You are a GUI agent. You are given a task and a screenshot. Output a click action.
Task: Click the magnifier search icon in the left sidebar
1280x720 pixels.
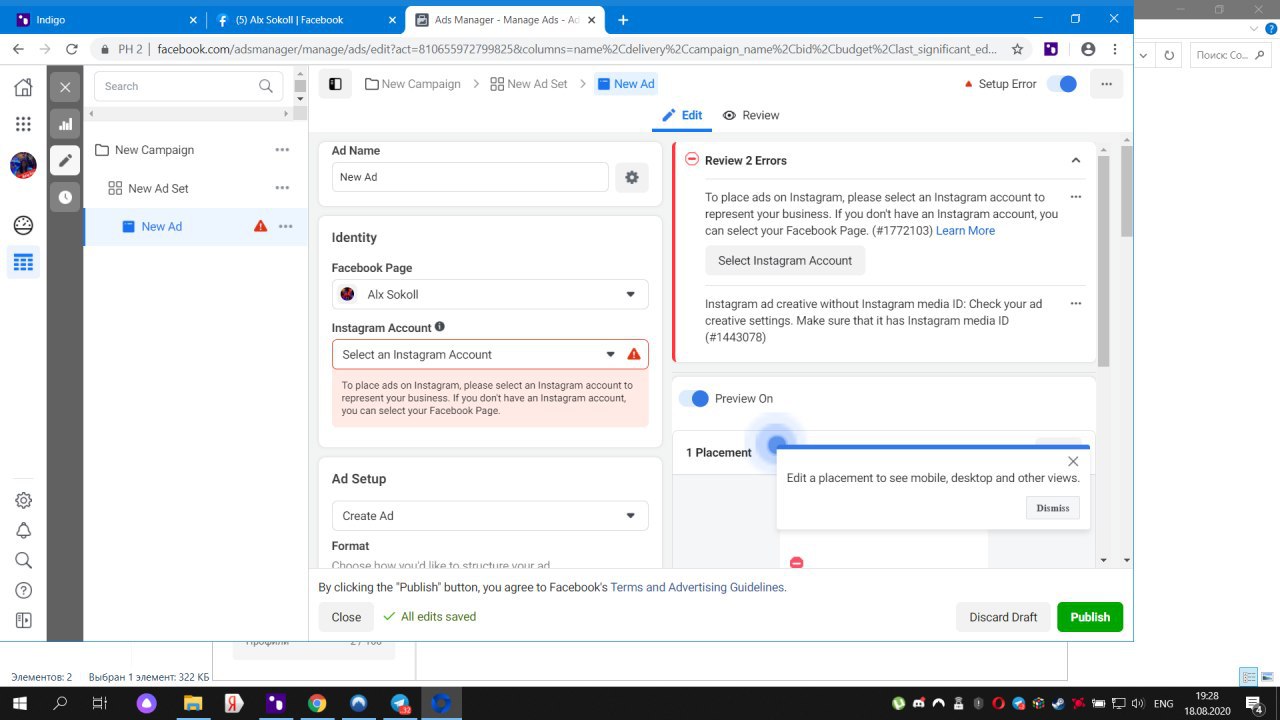pos(23,560)
